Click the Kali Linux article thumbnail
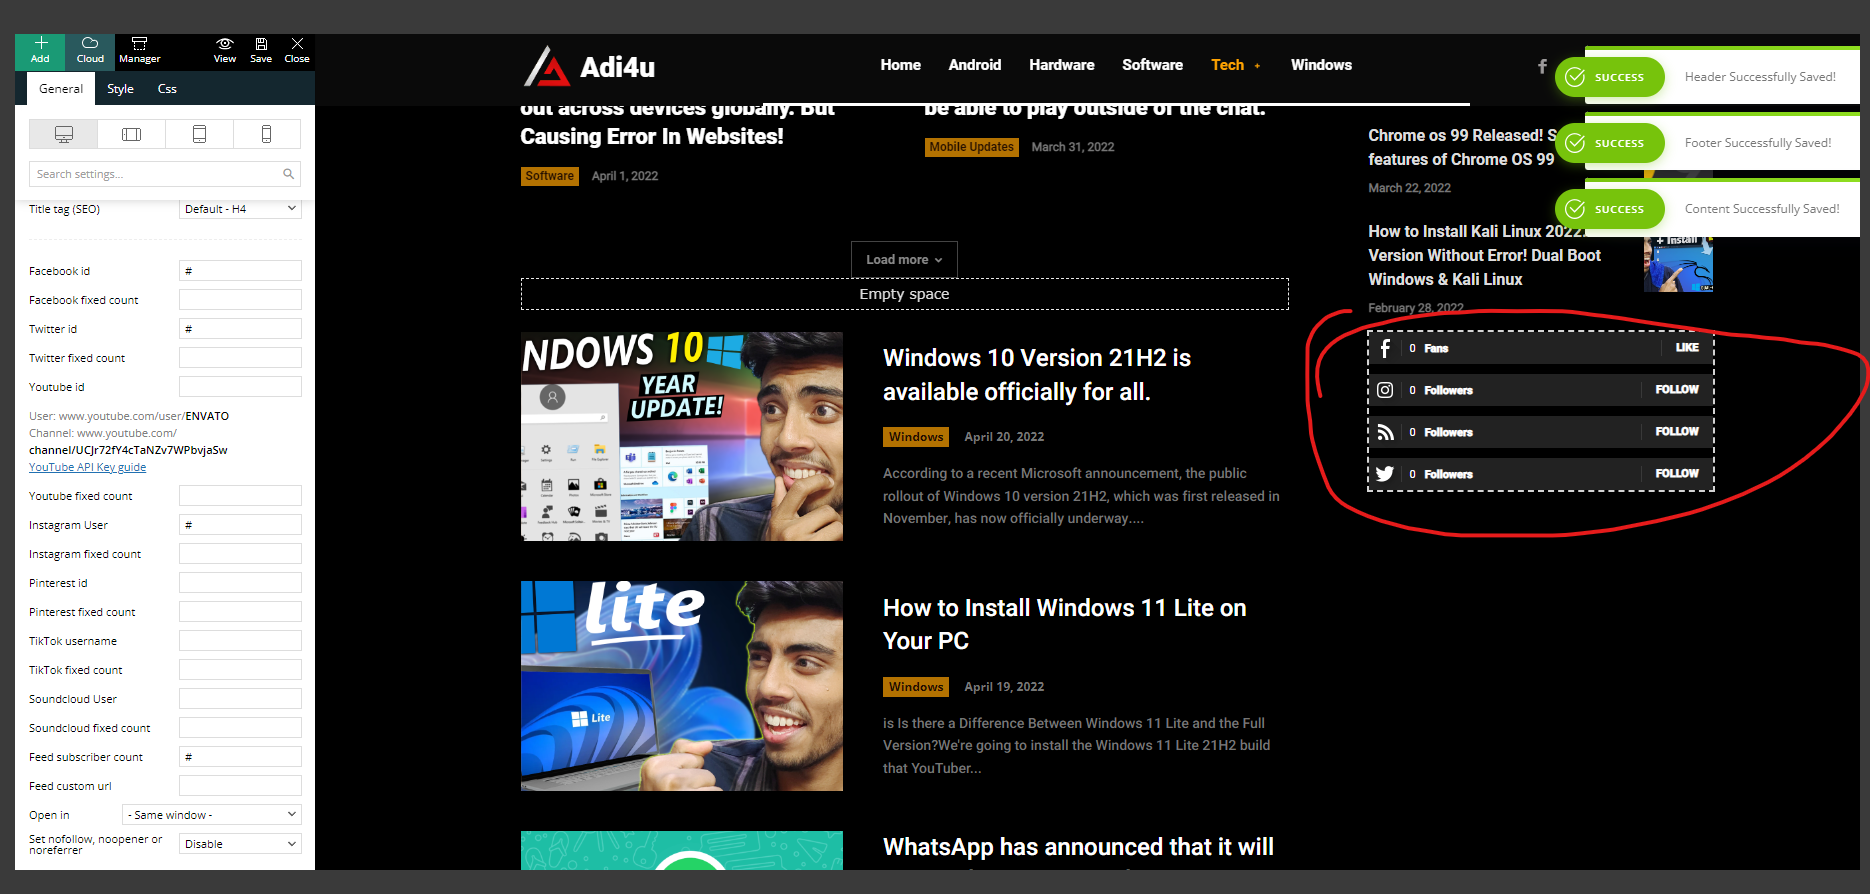Image resolution: width=1870 pixels, height=894 pixels. click(1678, 262)
